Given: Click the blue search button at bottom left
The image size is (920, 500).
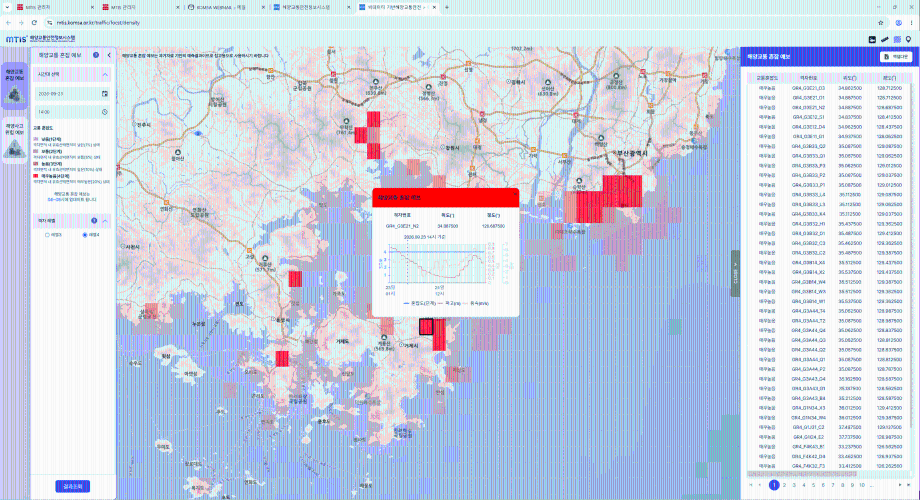Looking at the screenshot, I should (73, 486).
